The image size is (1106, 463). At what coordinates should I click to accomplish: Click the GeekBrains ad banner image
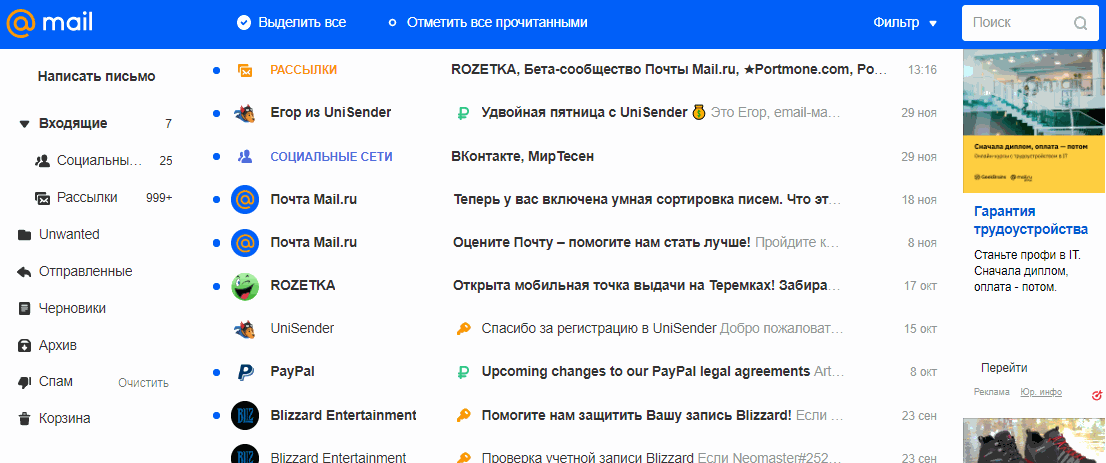(x=1035, y=121)
